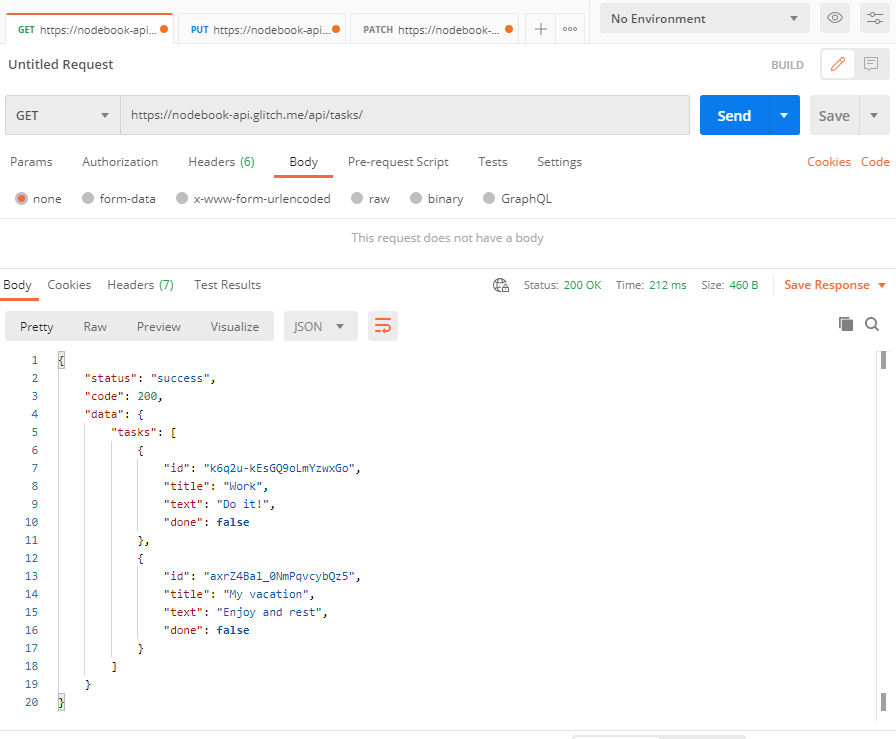
Task: Click the request URL input field
Action: (405, 115)
